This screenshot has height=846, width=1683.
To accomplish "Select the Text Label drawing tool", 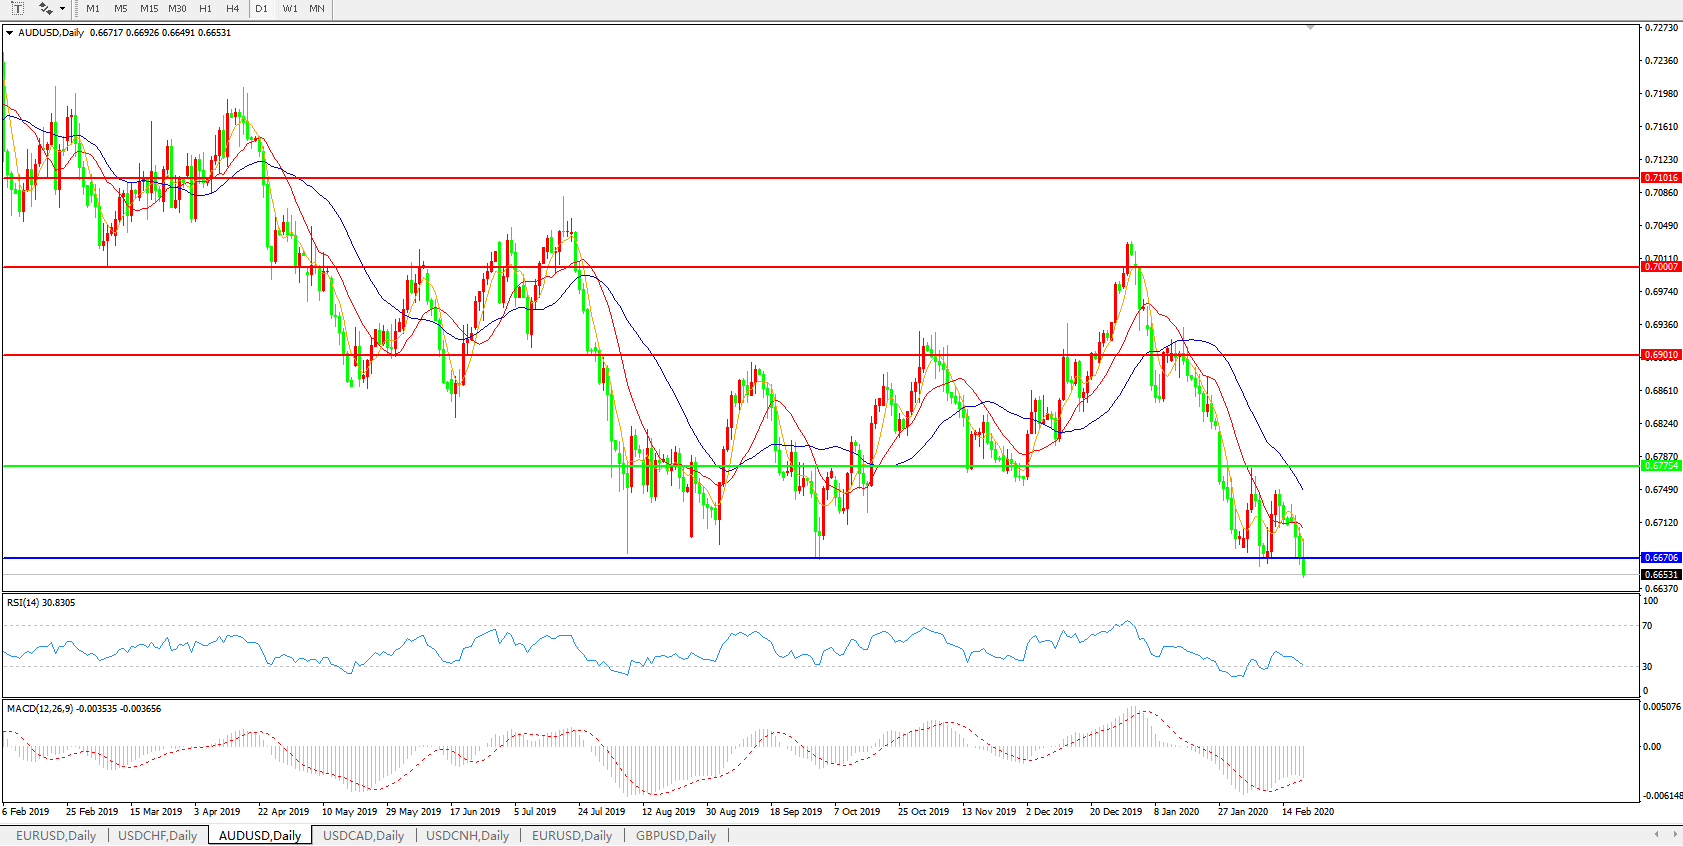I will coord(17,9).
